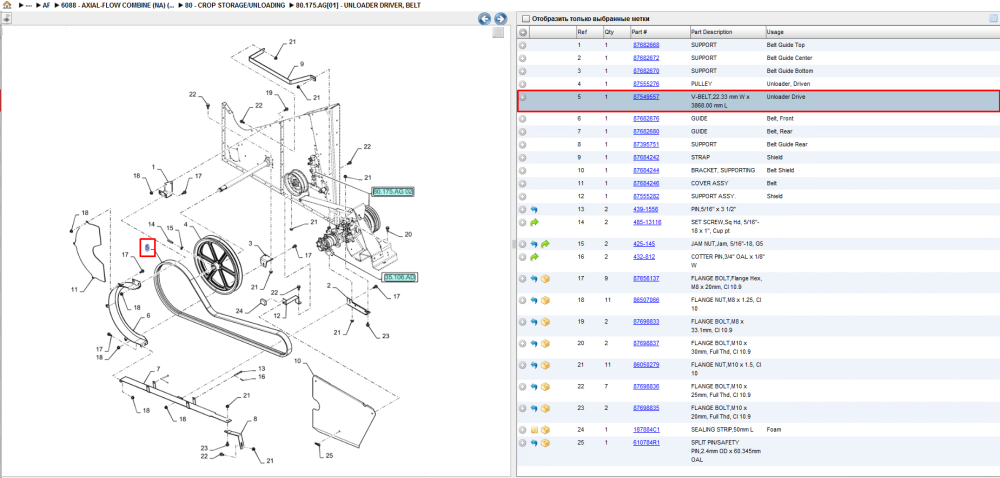Select the 'GUIDE' description in the Belt, Front row
The width and height of the screenshot is (1000, 478).
tap(699, 119)
